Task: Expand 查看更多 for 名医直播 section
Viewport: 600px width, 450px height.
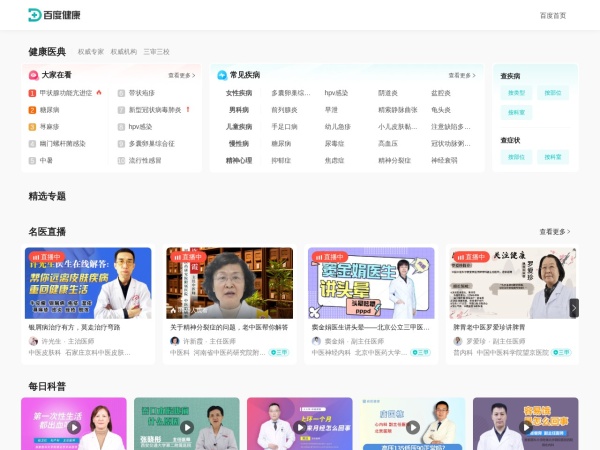Action: [555, 231]
